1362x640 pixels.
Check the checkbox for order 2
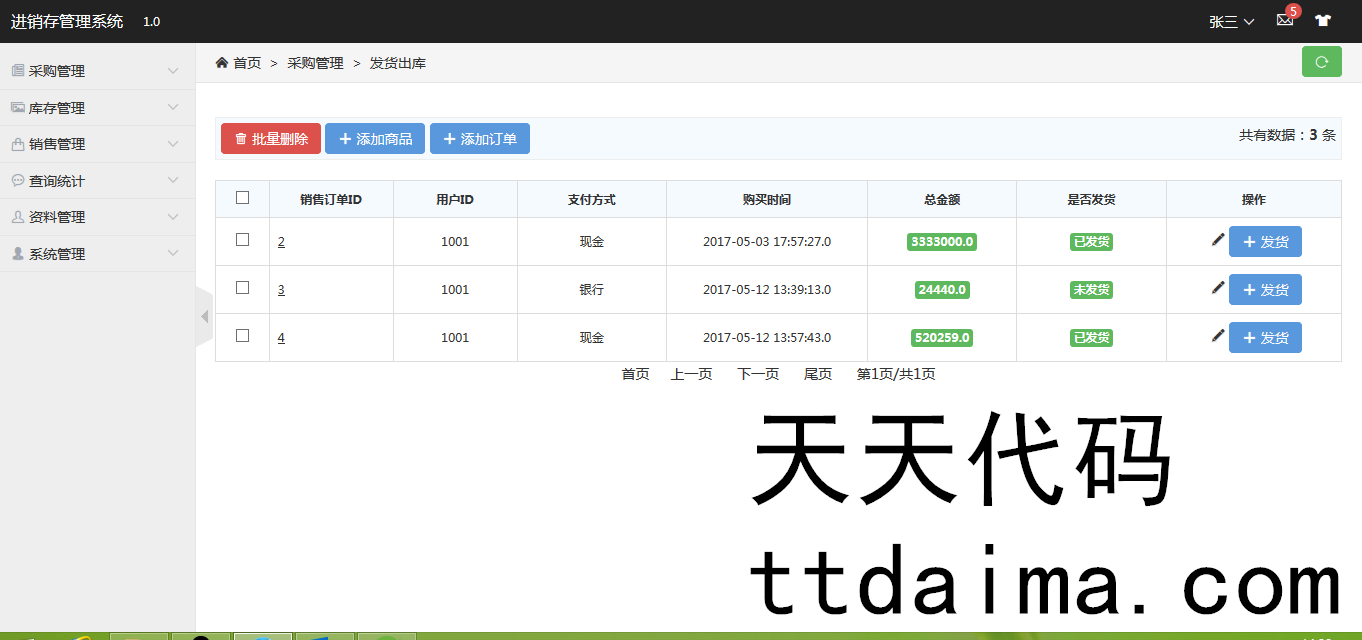[242, 240]
